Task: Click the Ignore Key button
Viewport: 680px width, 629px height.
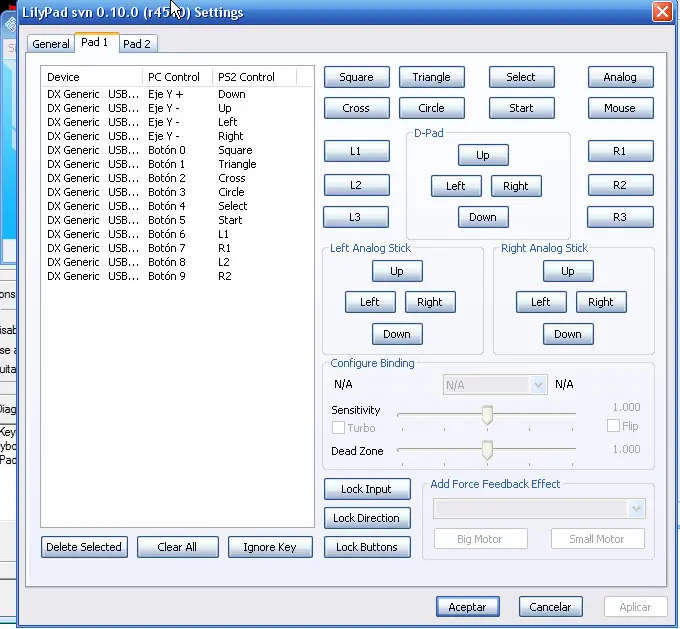Action: (x=270, y=547)
